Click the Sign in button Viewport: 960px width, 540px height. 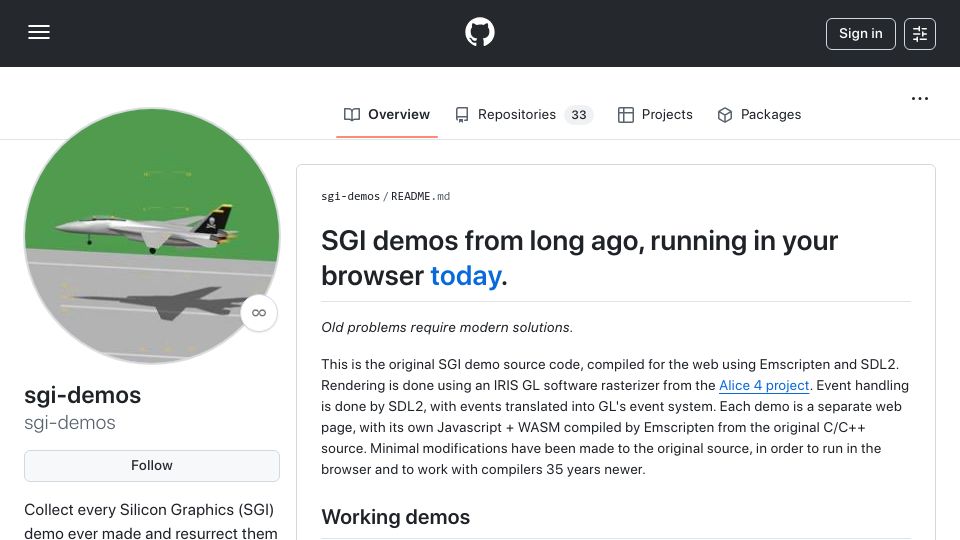[860, 34]
